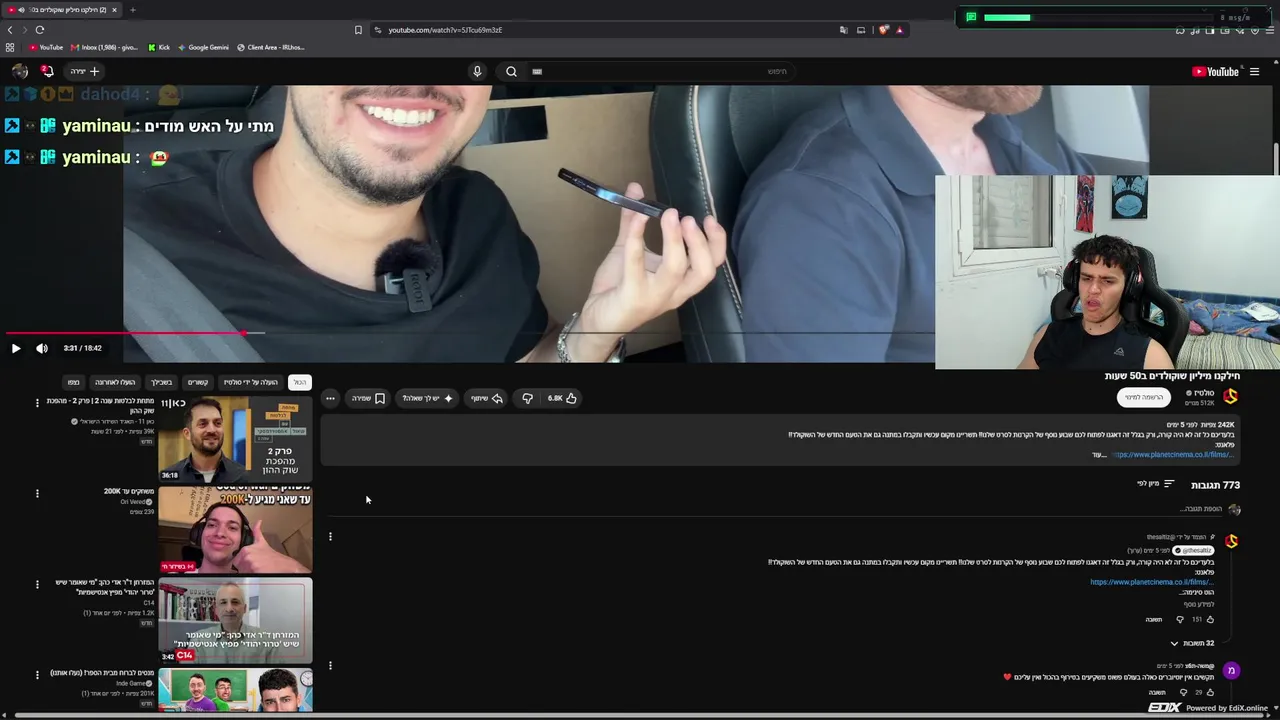This screenshot has height=720, width=1280.
Task: Select the fourth sidebar filter chip
Action: pos(162,382)
